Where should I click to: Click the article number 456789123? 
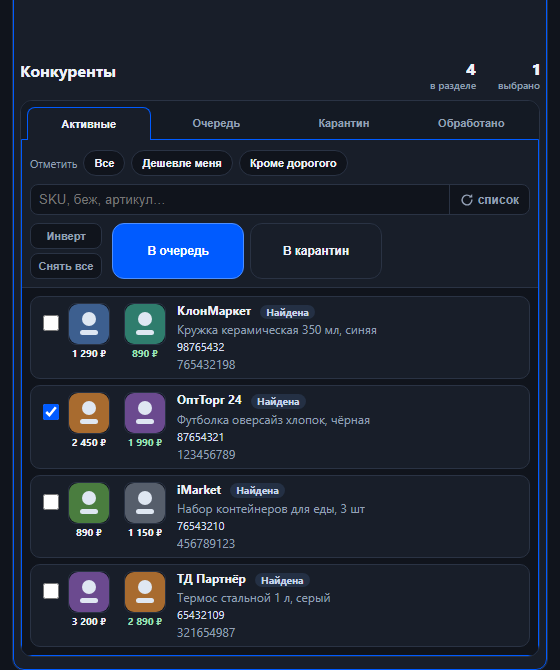point(206,544)
